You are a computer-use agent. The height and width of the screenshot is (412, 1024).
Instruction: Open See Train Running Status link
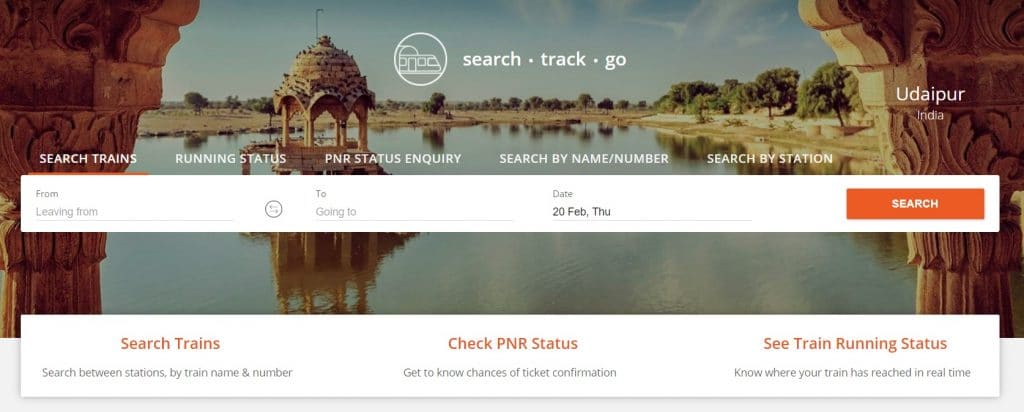(855, 343)
